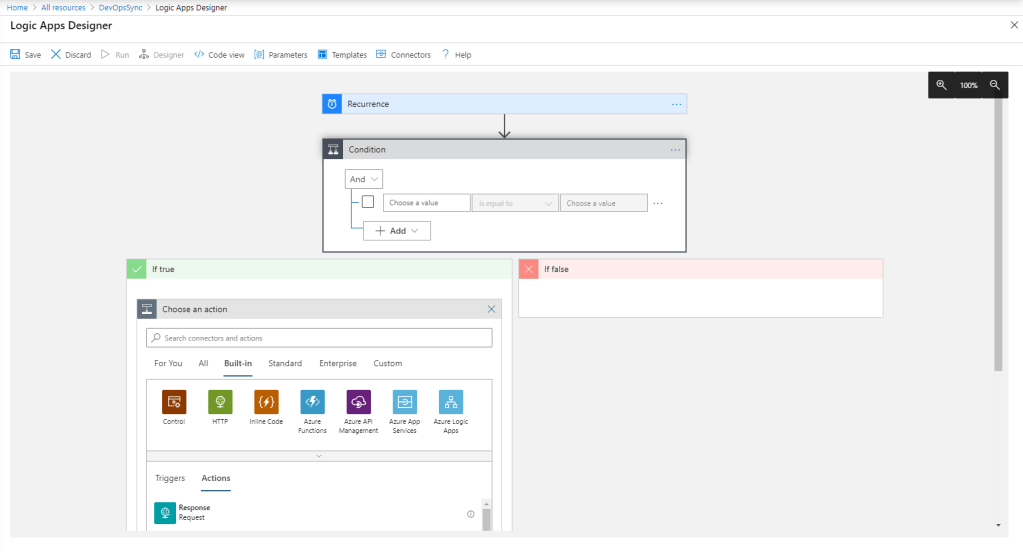
Task: Switch to the Standard connectors tab
Action: tap(285, 363)
